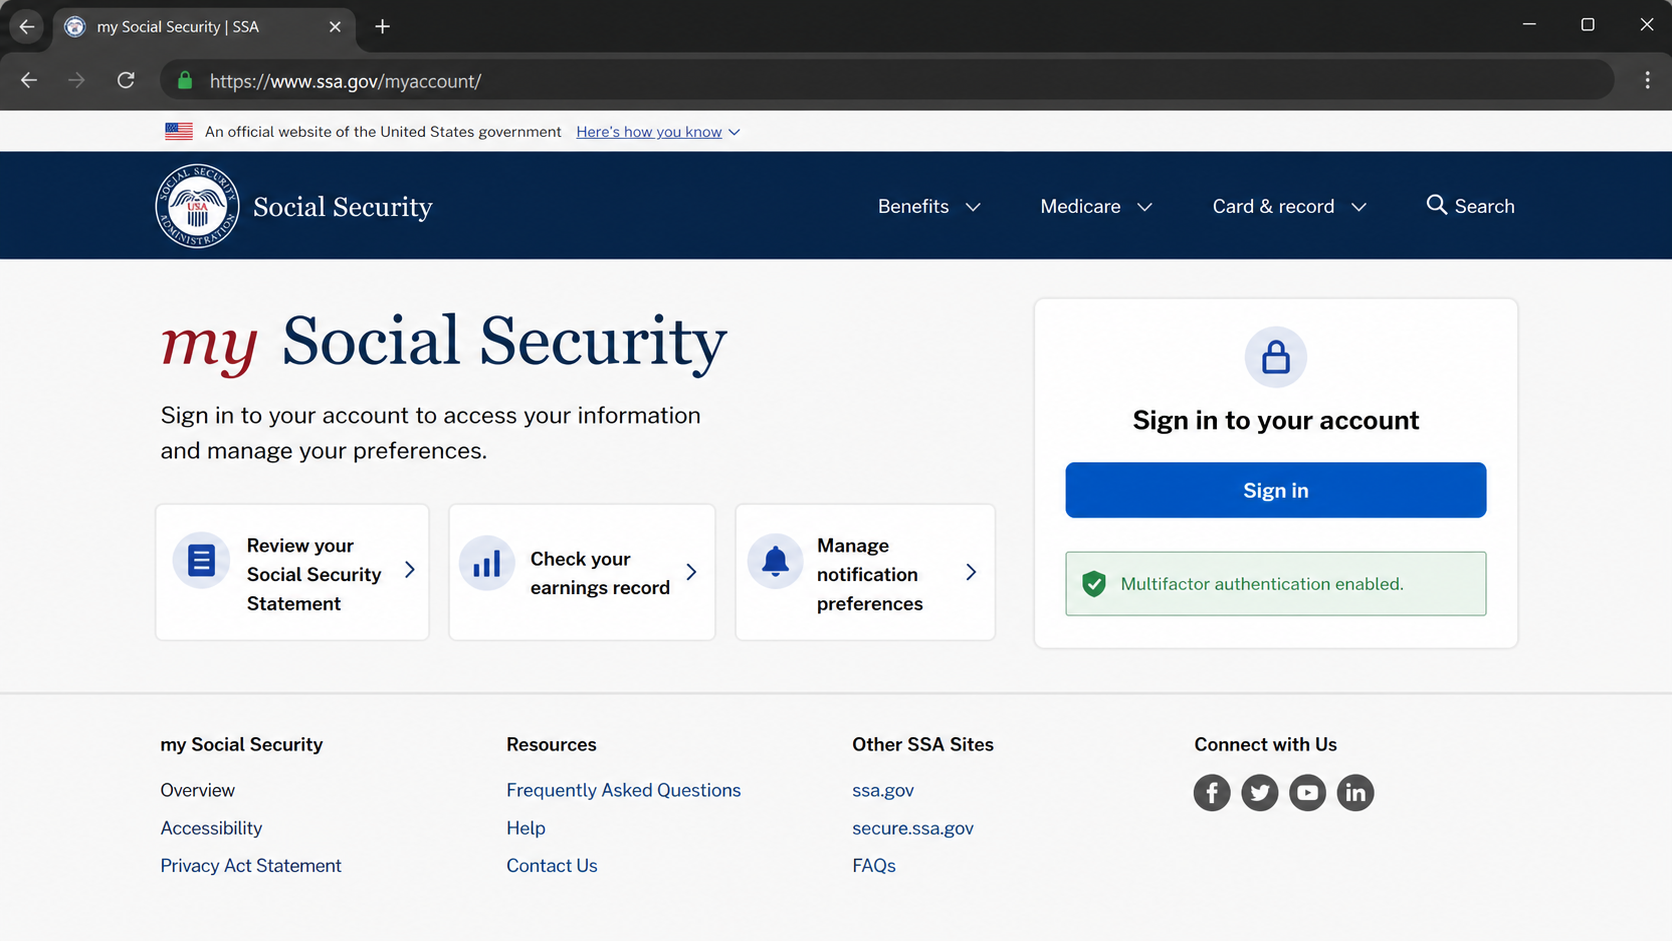Click the my Social Security page heading
Image resolution: width=1672 pixels, height=941 pixels.
[444, 343]
